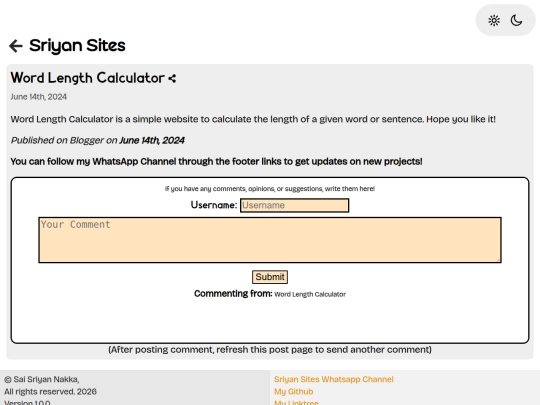540x405 pixels.
Task: Select the 'June 14th, 2024' date under title
Action: [39, 97]
